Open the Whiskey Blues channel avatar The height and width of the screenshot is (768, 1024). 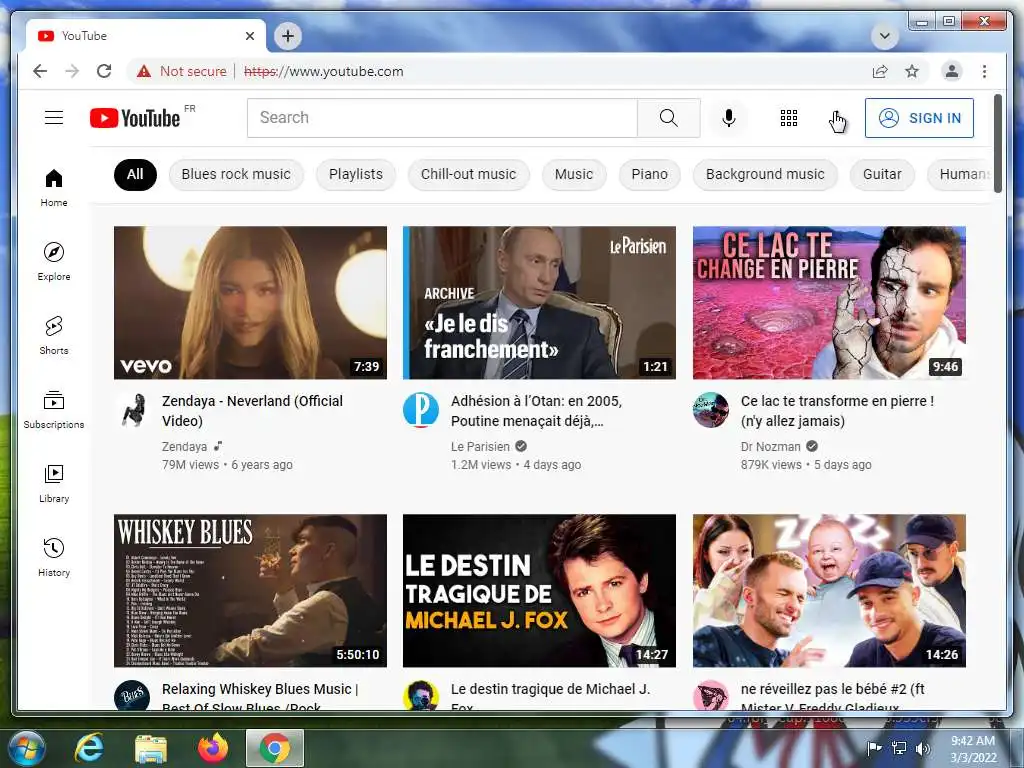133,696
